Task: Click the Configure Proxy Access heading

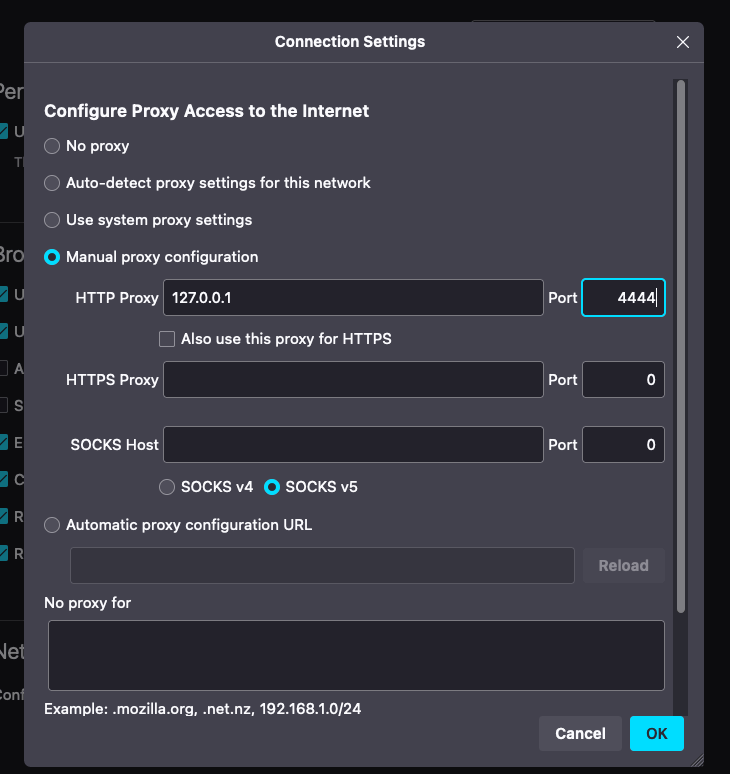Action: [206, 111]
